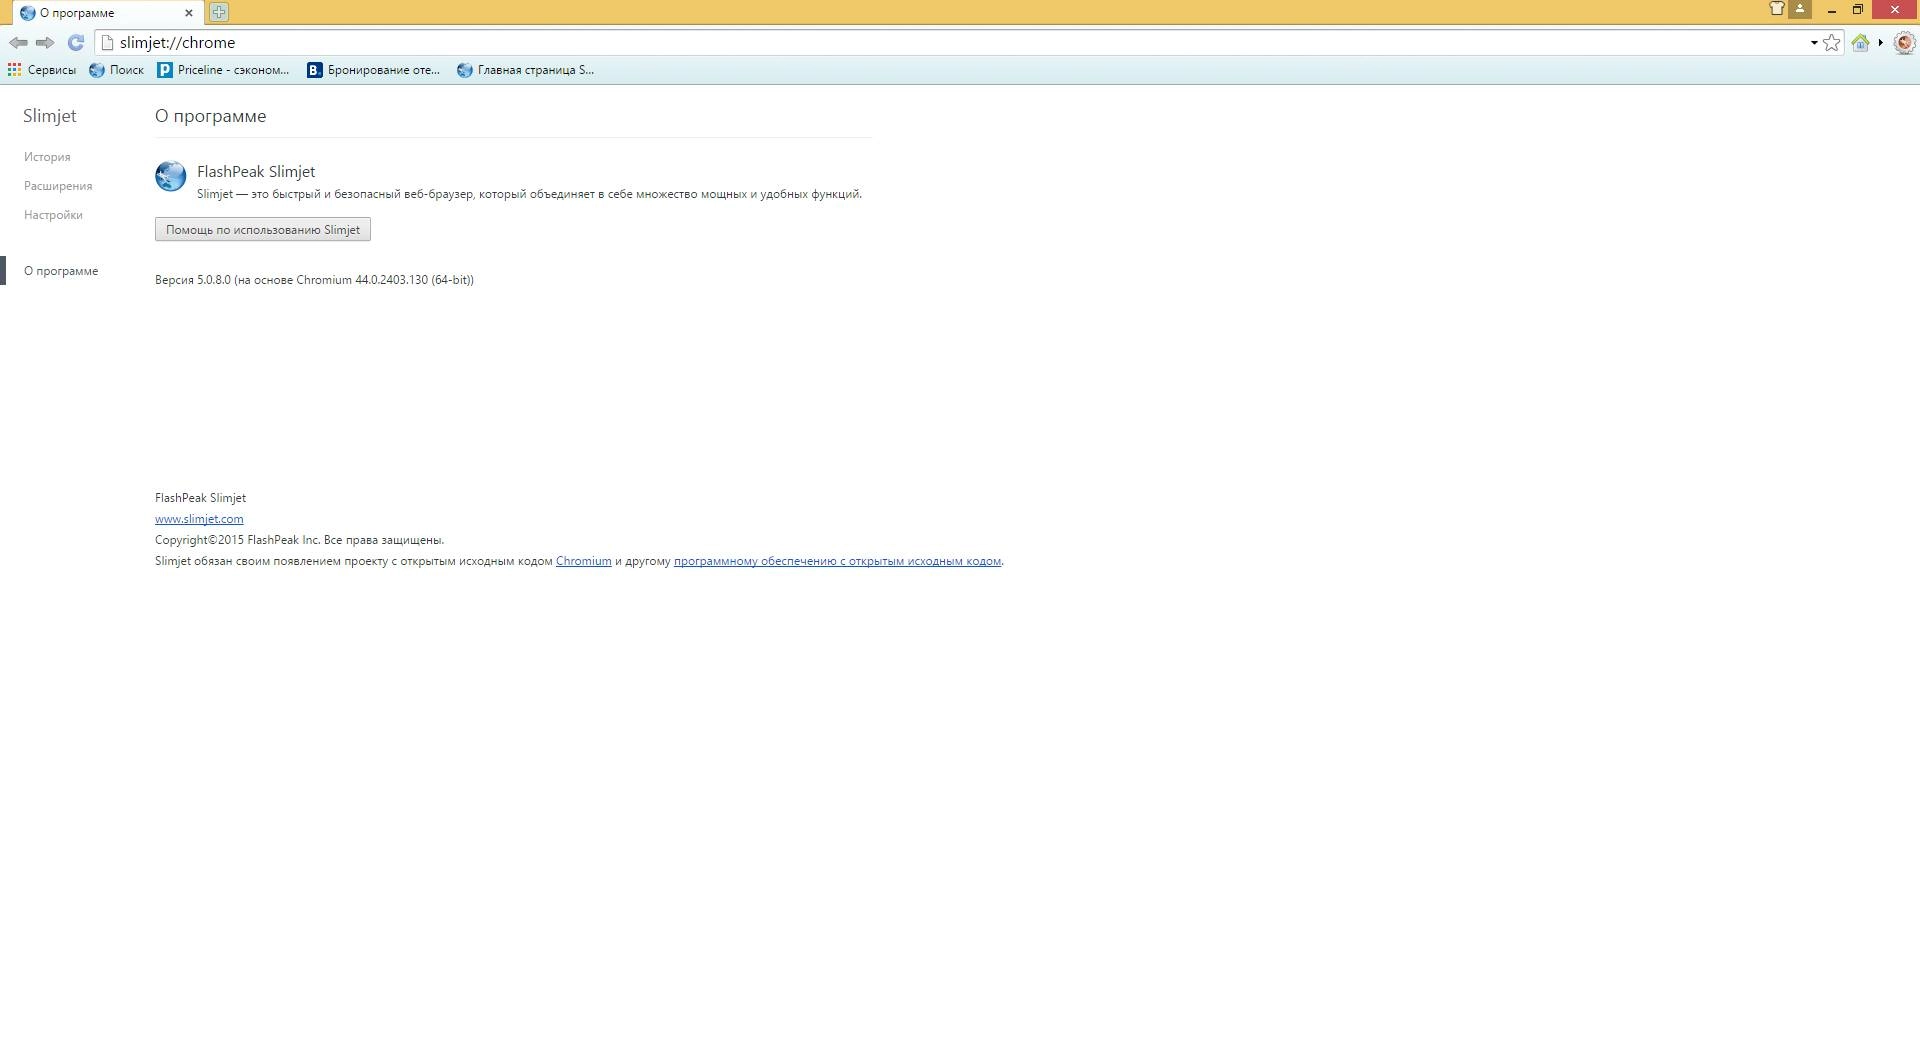The image size is (1920, 1040).
Task: Open 'Настройки' in the sidebar
Action: (53, 215)
